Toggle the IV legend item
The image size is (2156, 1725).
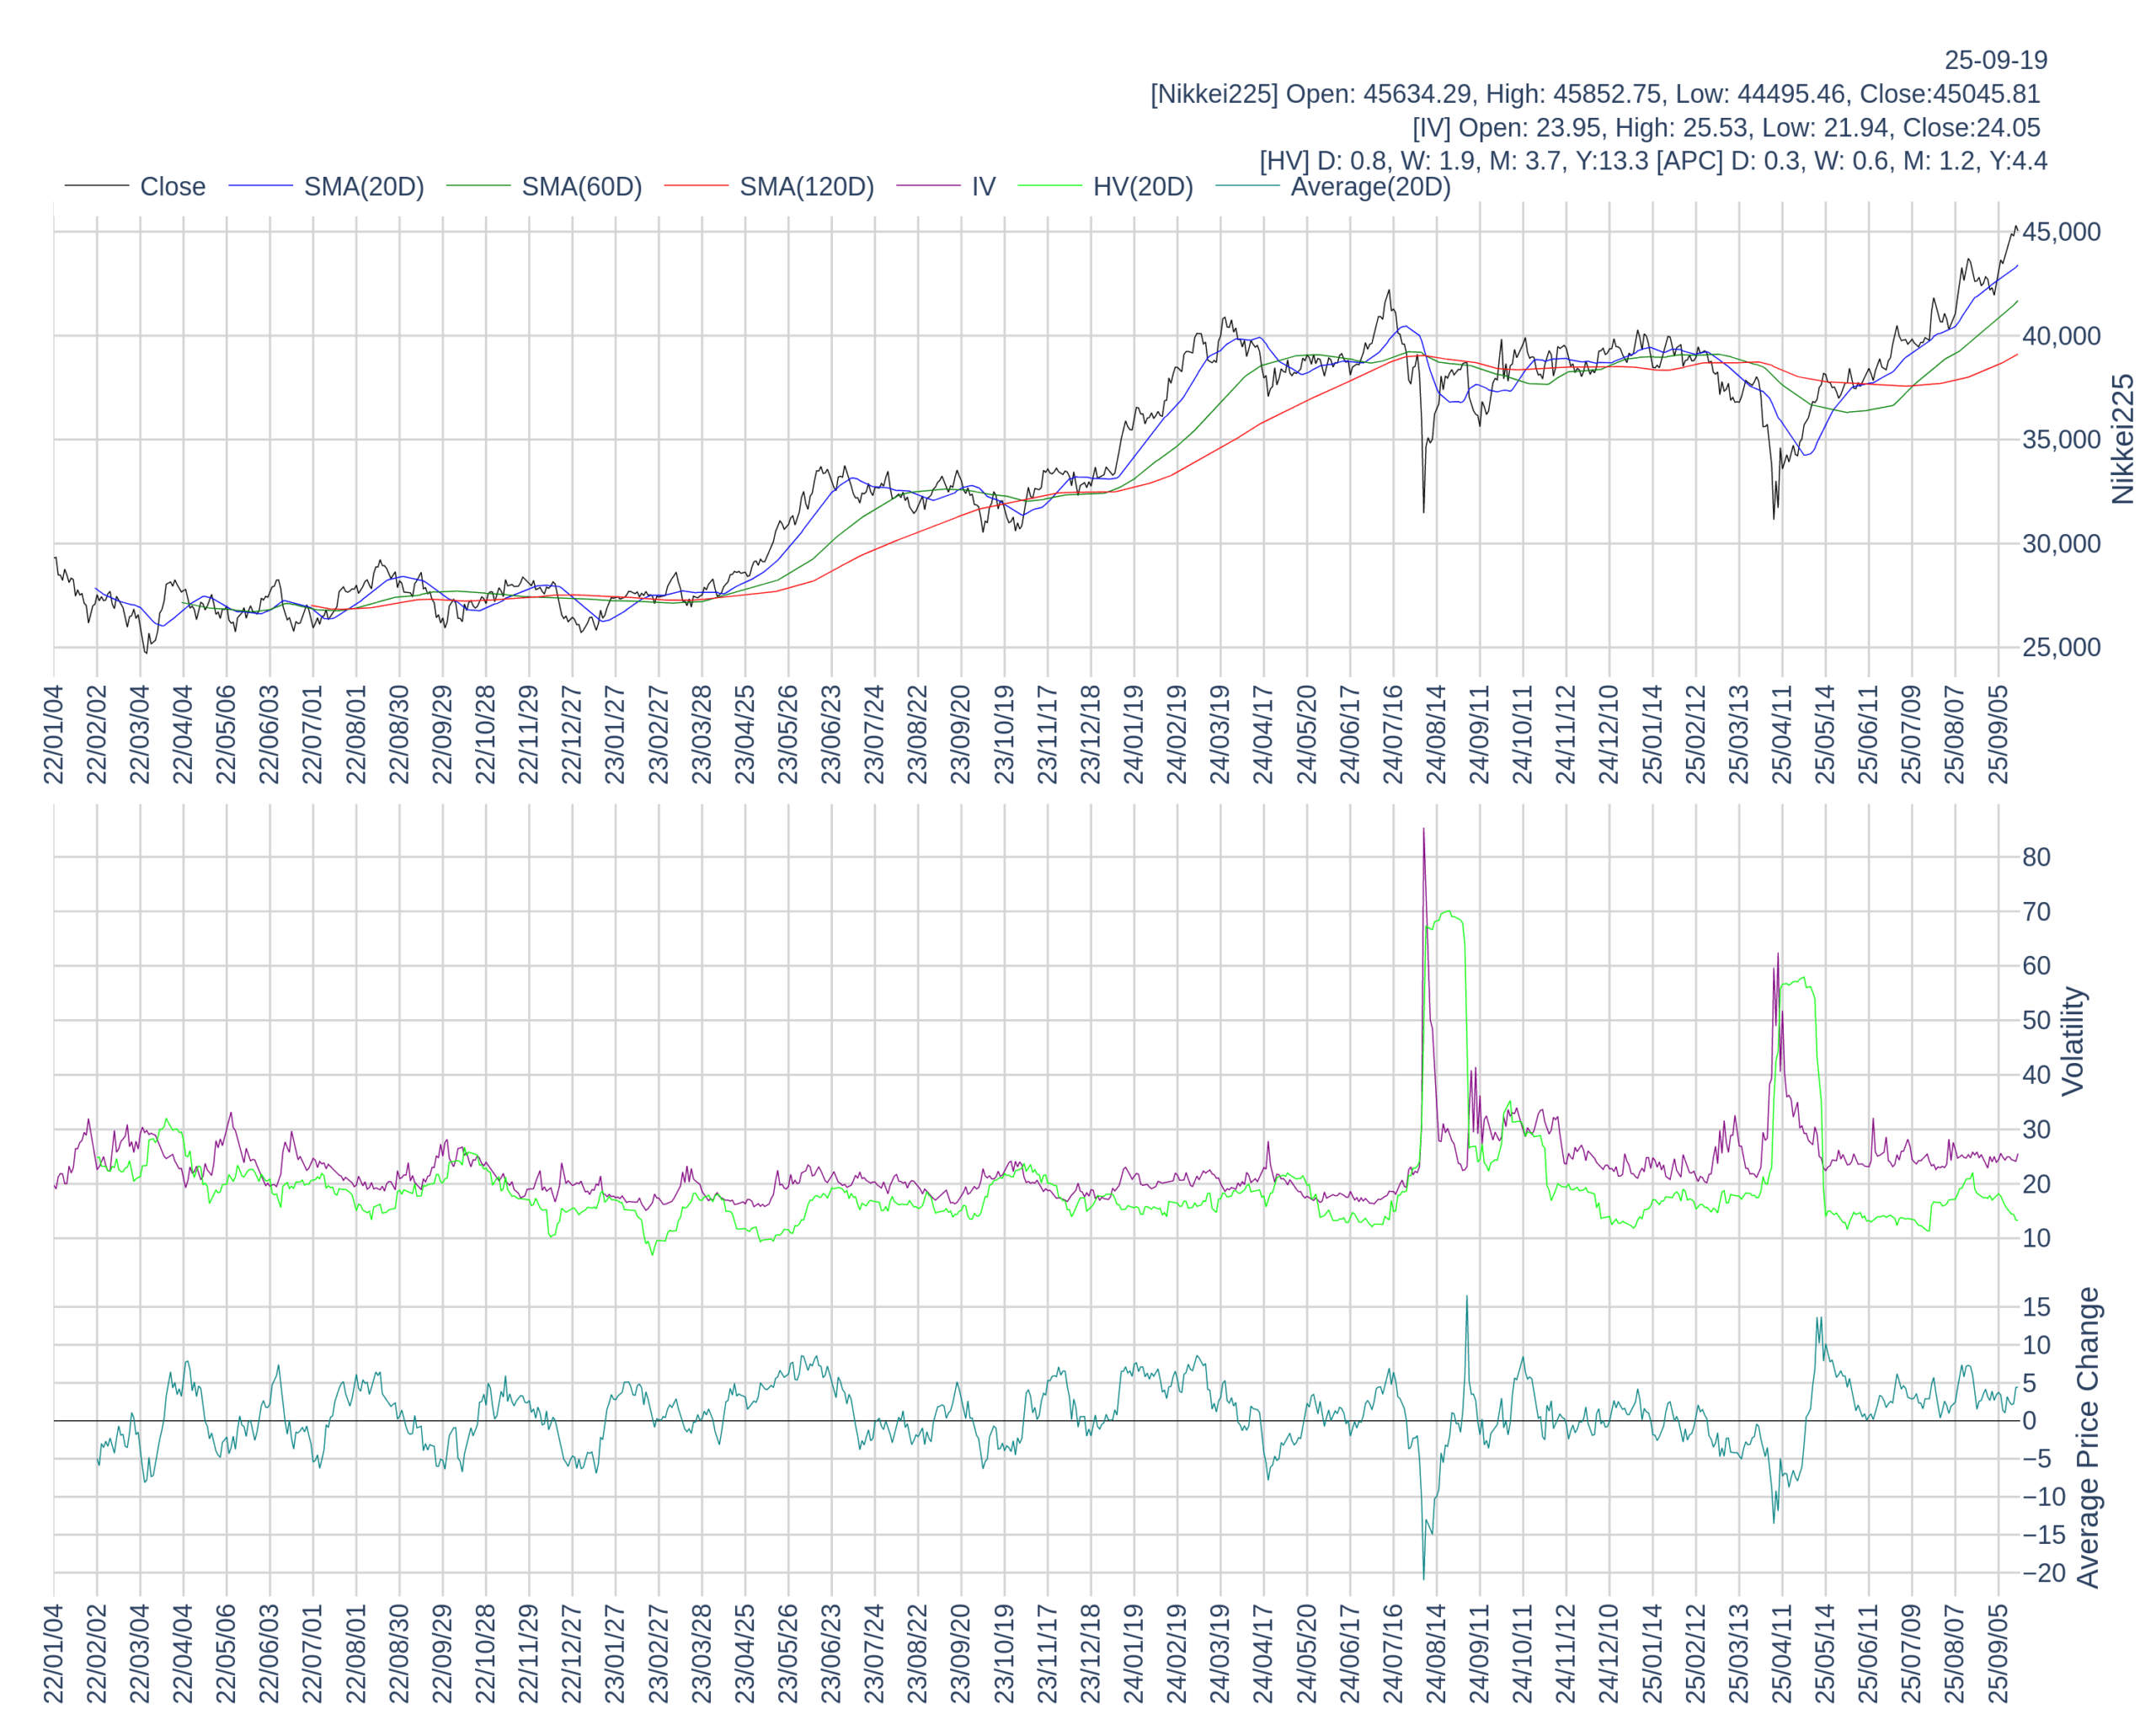983,187
